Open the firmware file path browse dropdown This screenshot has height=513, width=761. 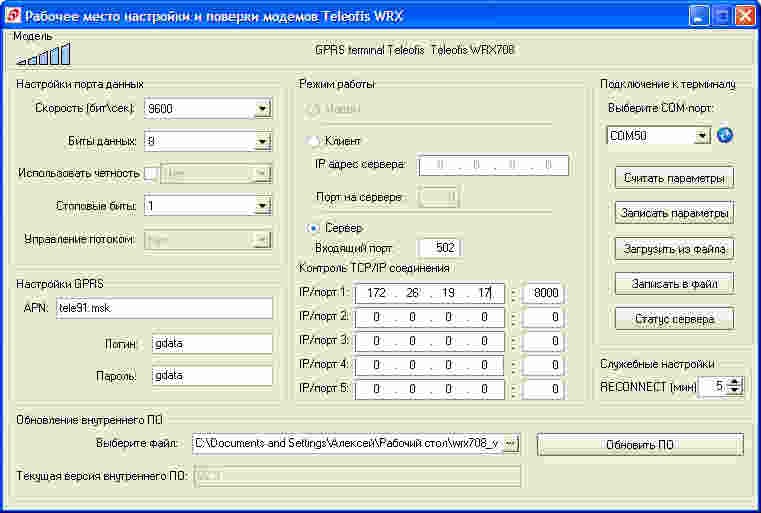click(x=510, y=444)
